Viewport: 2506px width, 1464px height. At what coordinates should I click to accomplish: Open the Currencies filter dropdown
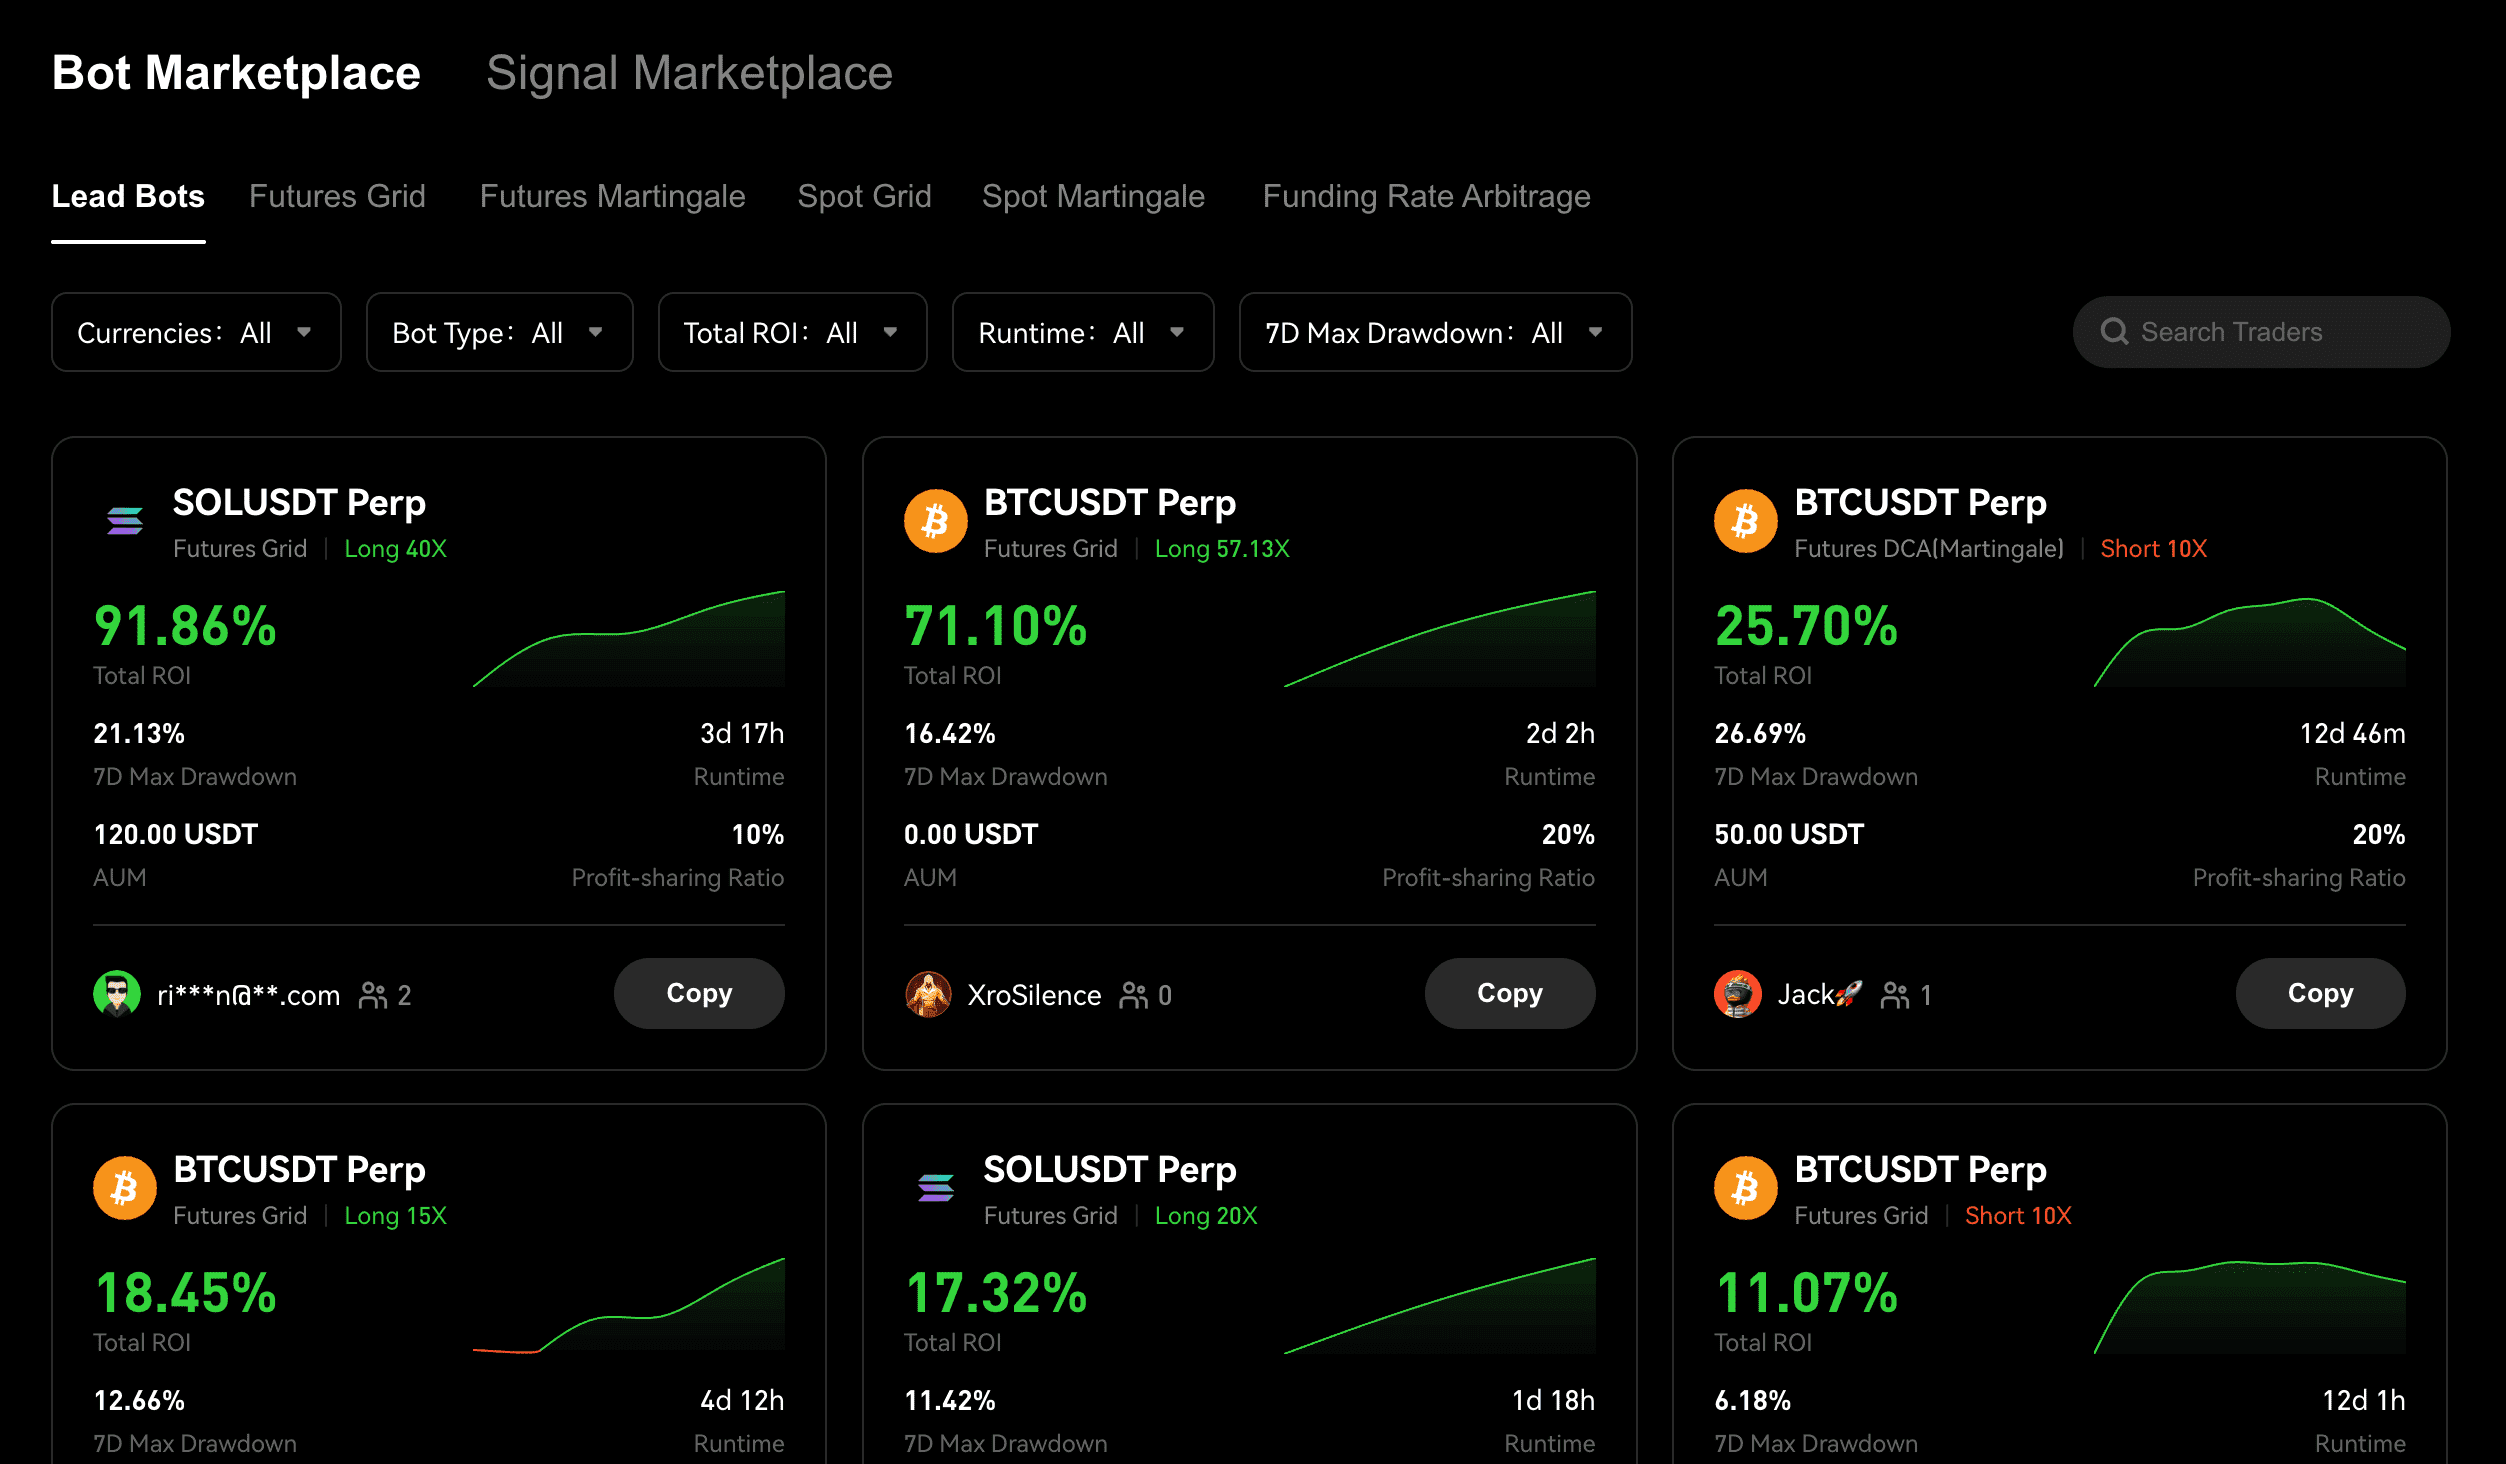196,332
